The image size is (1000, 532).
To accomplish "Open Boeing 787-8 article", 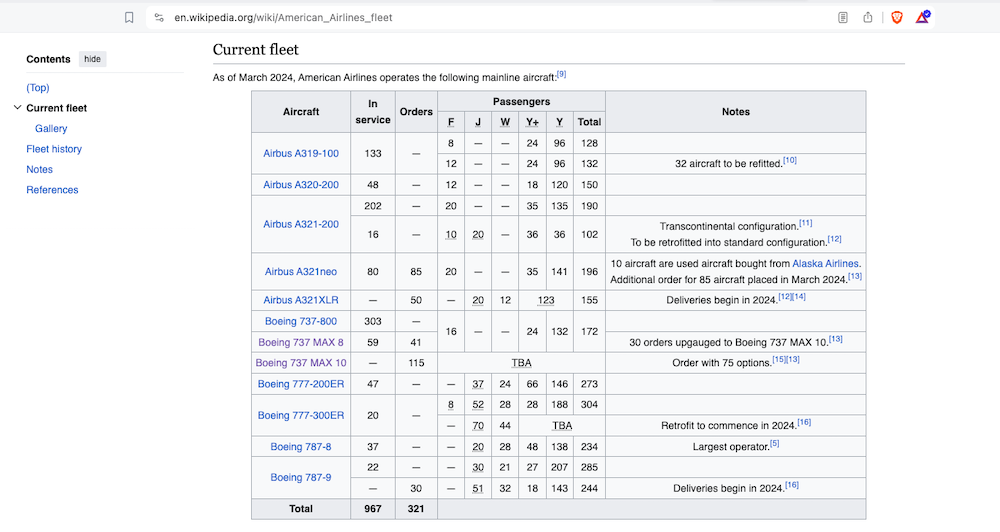I will point(301,447).
